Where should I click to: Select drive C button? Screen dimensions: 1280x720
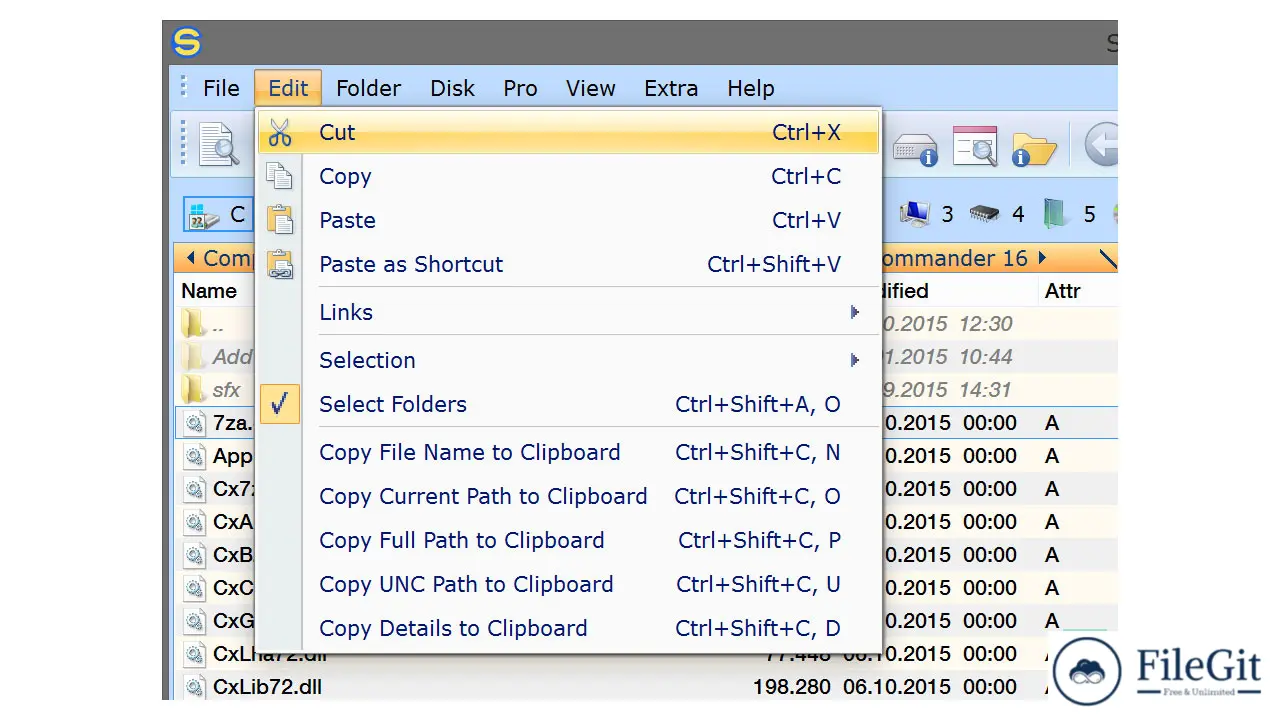[x=218, y=214]
